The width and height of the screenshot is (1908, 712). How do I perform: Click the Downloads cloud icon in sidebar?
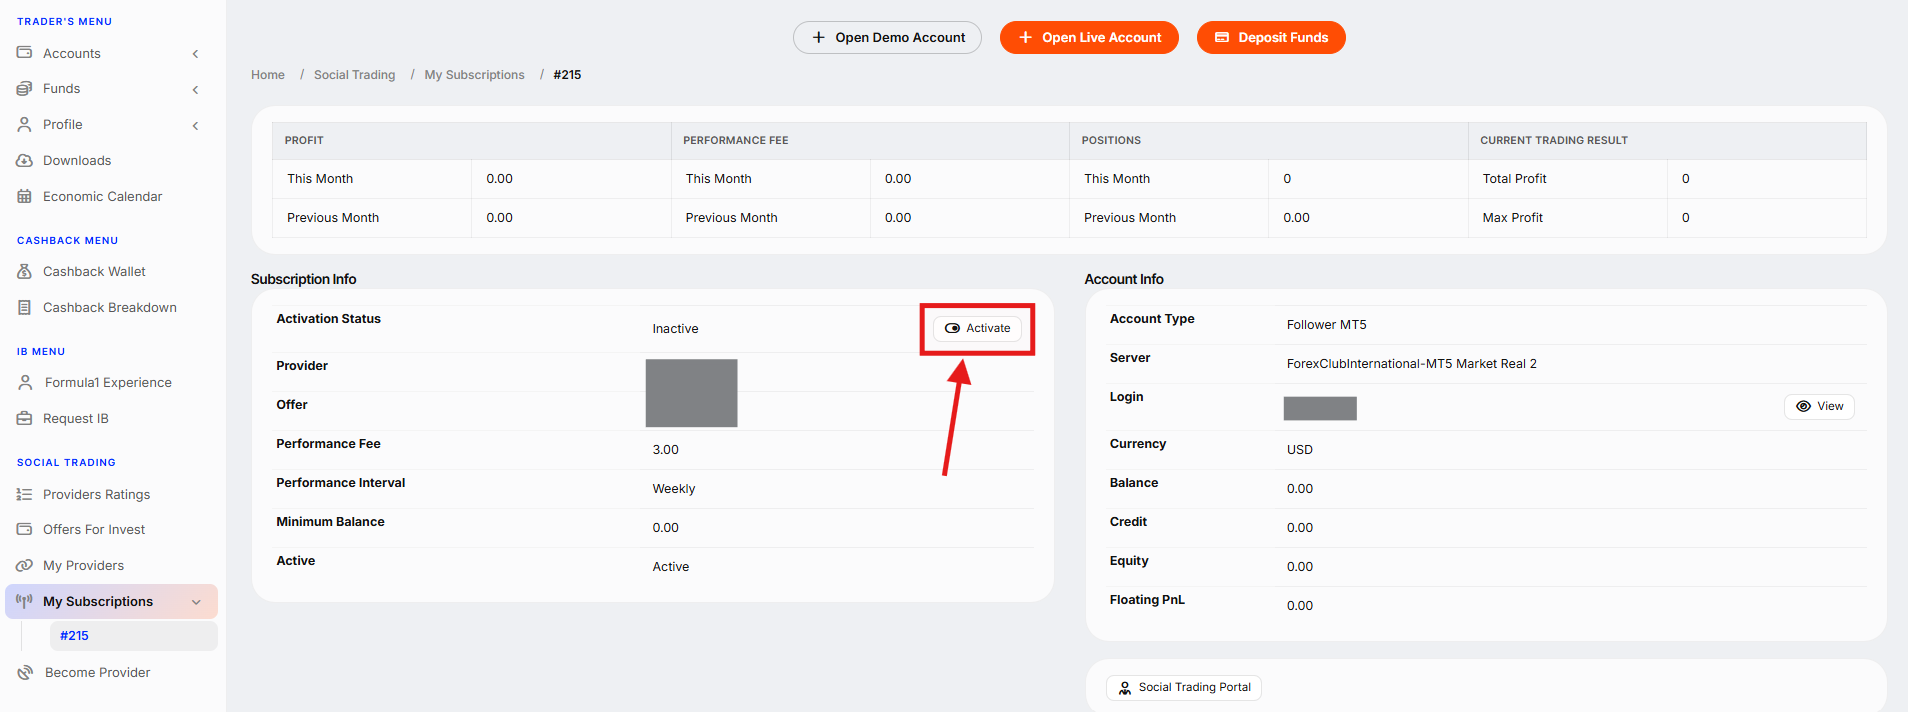pyautogui.click(x=24, y=160)
